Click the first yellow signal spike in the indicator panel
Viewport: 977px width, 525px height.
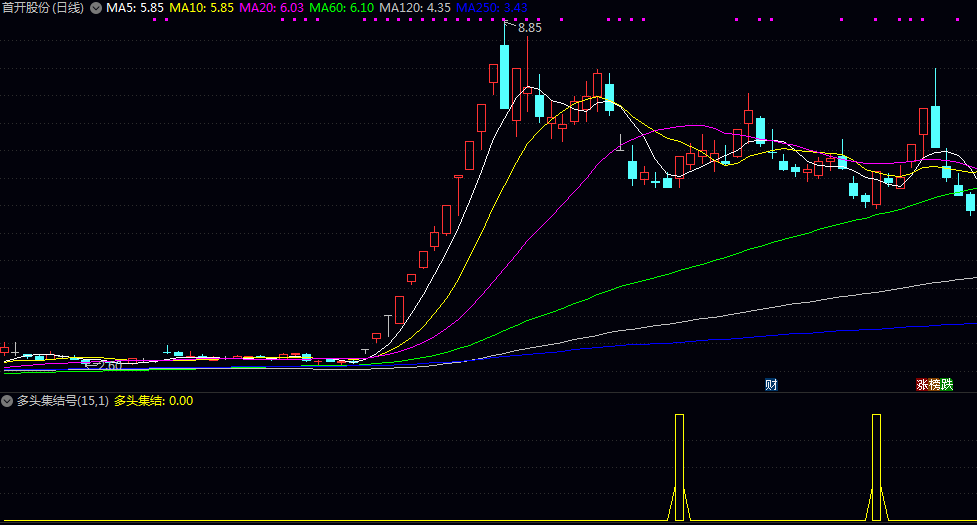pyautogui.click(x=680, y=466)
